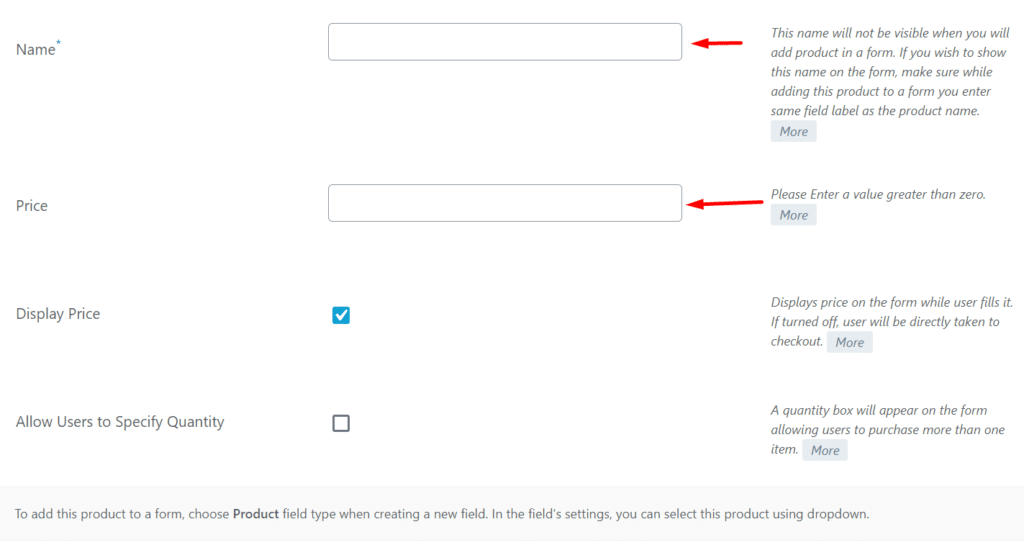Screen dimensions: 1024x550
Task: Click the Display Price label text
Action: coord(58,314)
